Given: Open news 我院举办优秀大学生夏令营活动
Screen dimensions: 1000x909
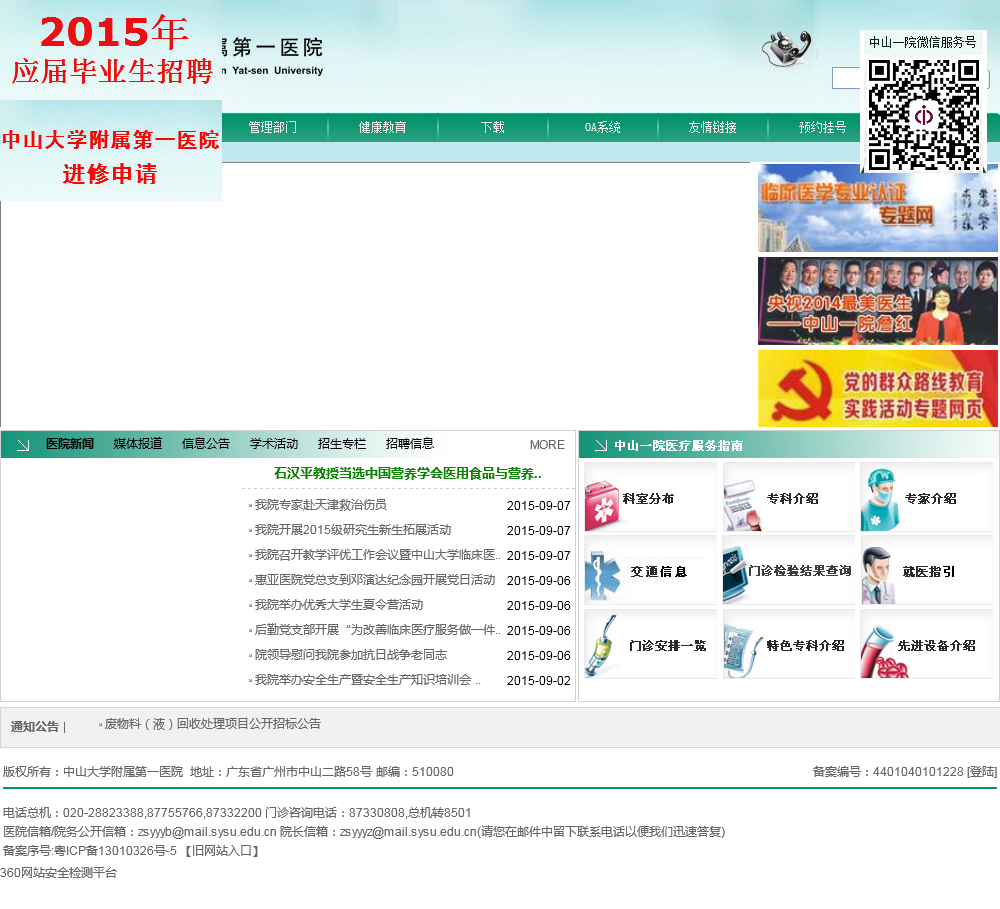Looking at the screenshot, I should point(339,605).
